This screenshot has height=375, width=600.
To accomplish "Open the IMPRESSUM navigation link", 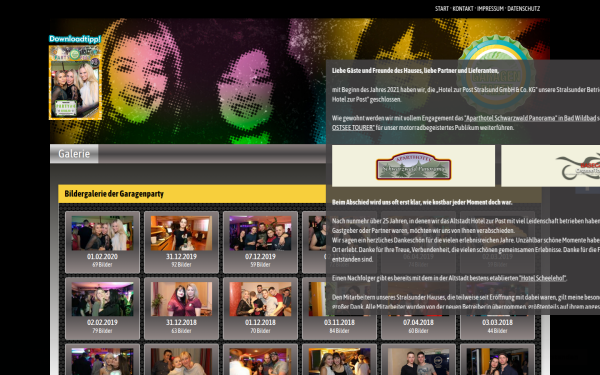I will click(x=490, y=8).
